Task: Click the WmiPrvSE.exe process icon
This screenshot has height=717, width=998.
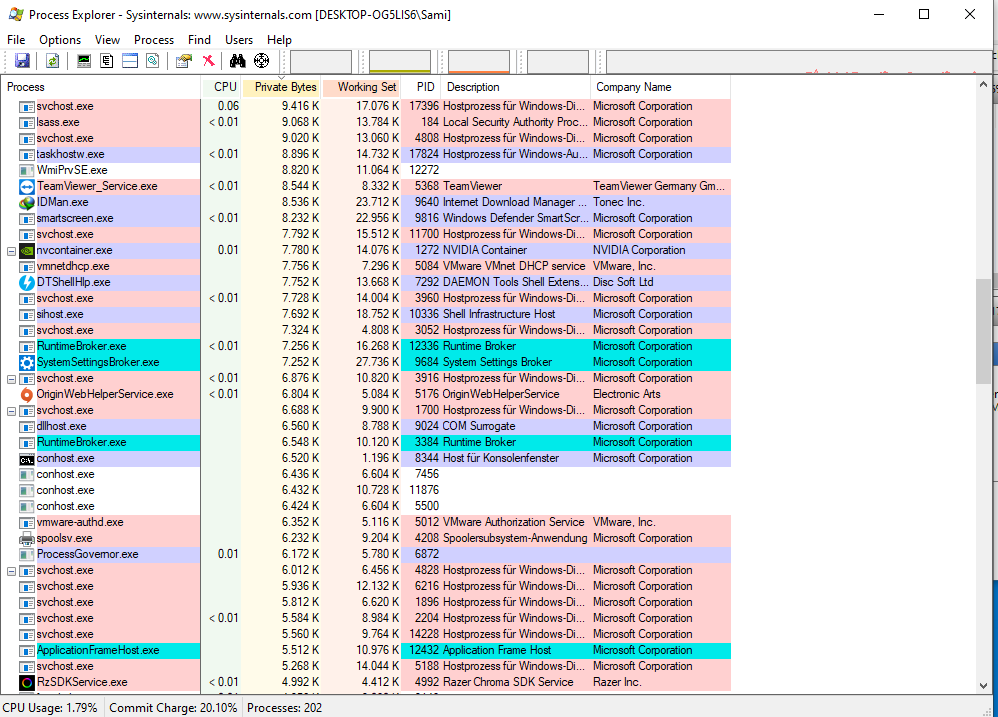Action: [x=27, y=171]
